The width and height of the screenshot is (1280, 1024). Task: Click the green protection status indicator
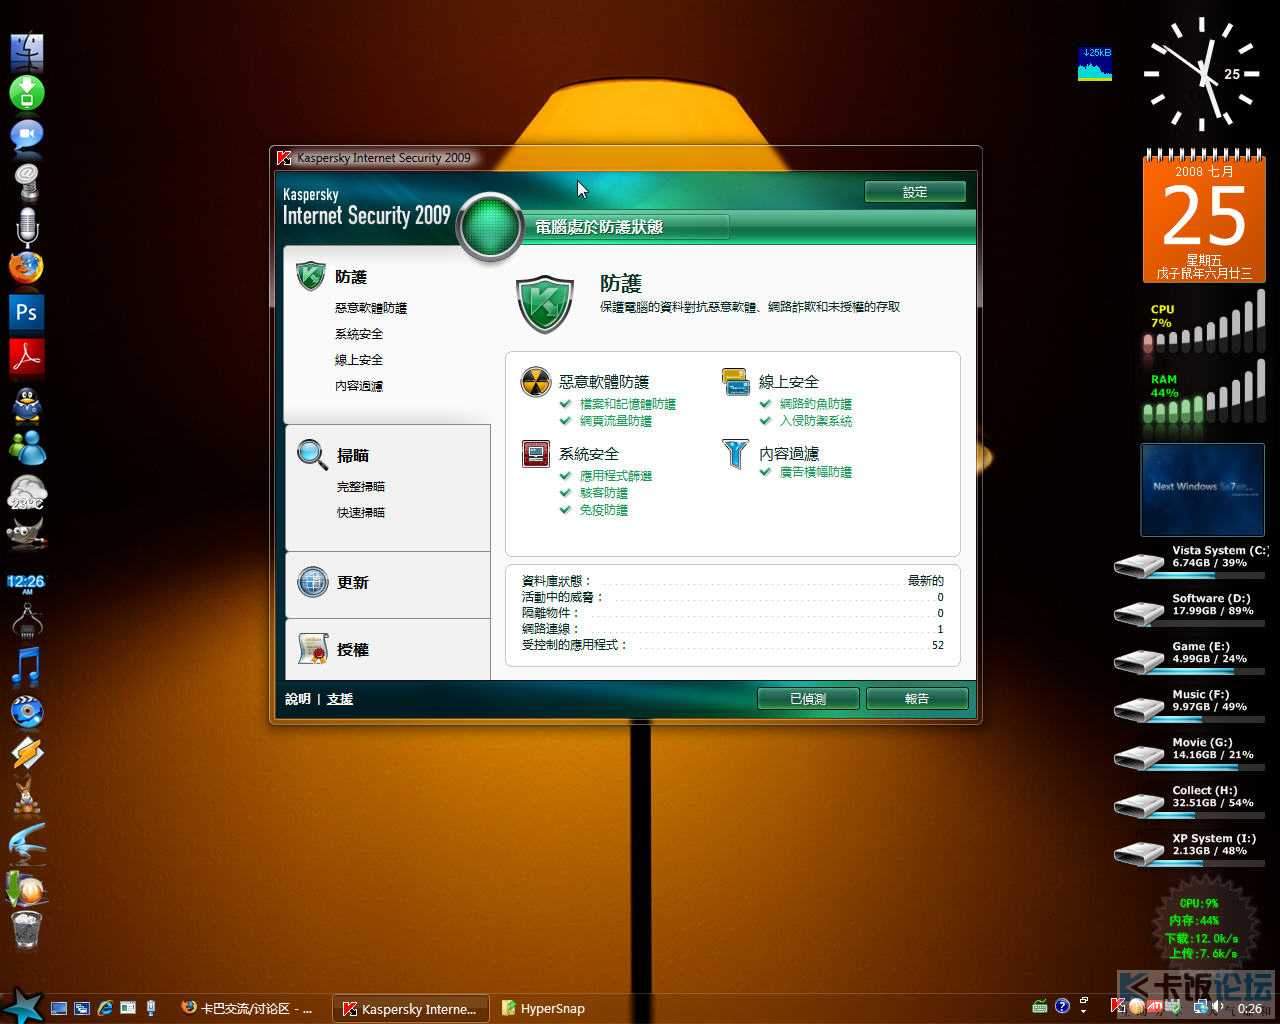tap(490, 227)
